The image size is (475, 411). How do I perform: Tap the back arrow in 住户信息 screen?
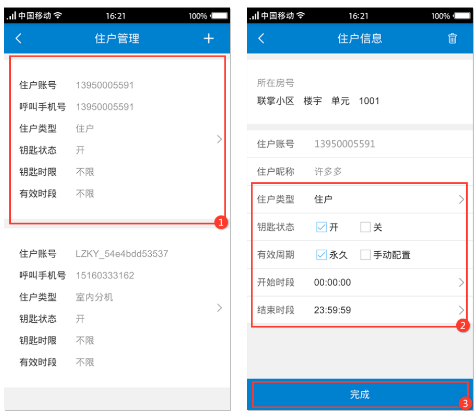click(261, 38)
